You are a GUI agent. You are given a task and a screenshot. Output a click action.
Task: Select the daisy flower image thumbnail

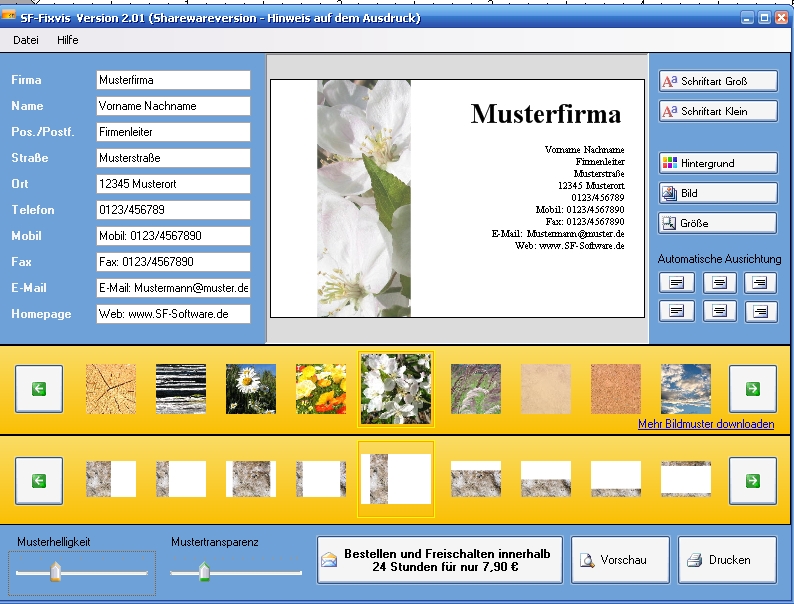click(251, 389)
